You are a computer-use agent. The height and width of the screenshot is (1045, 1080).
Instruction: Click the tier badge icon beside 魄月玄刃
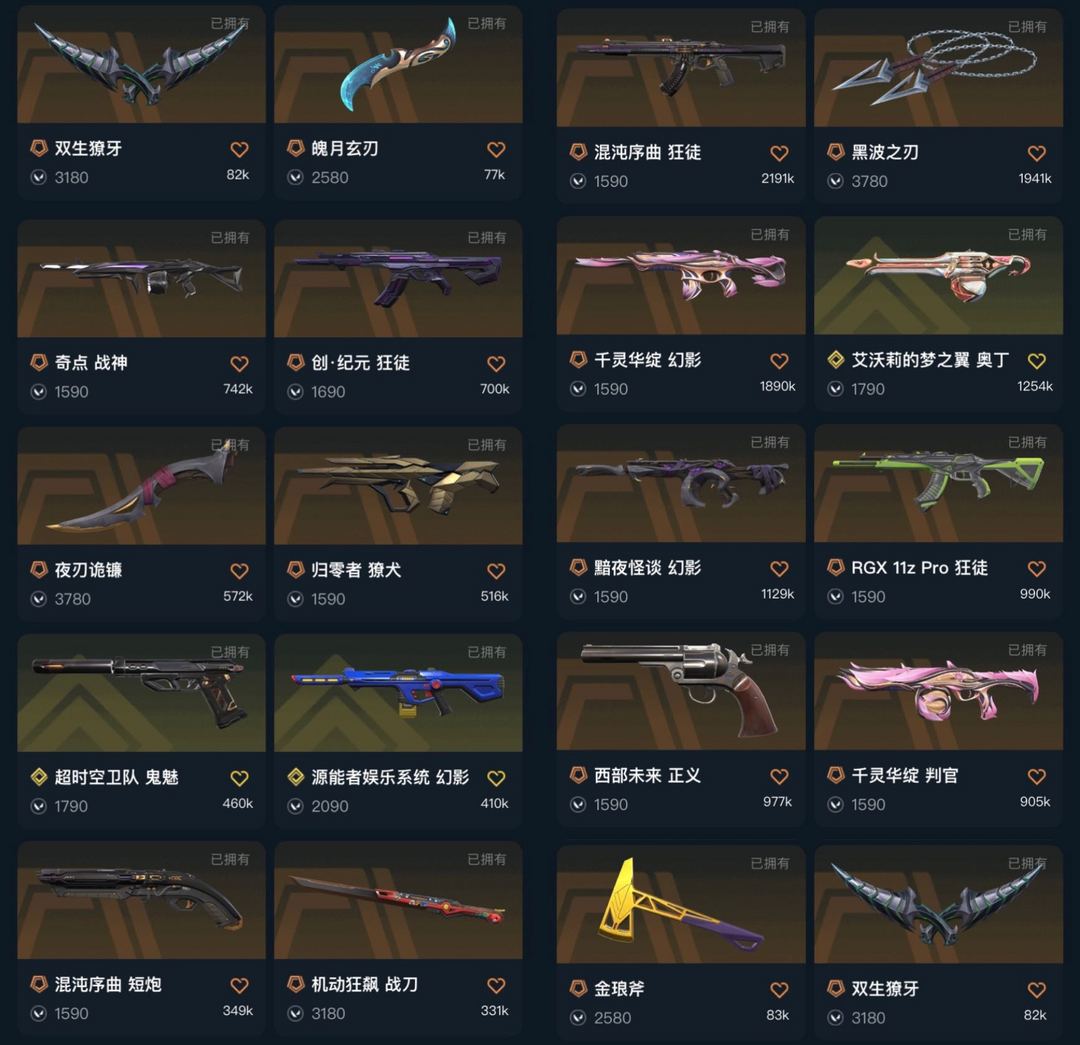(295, 148)
